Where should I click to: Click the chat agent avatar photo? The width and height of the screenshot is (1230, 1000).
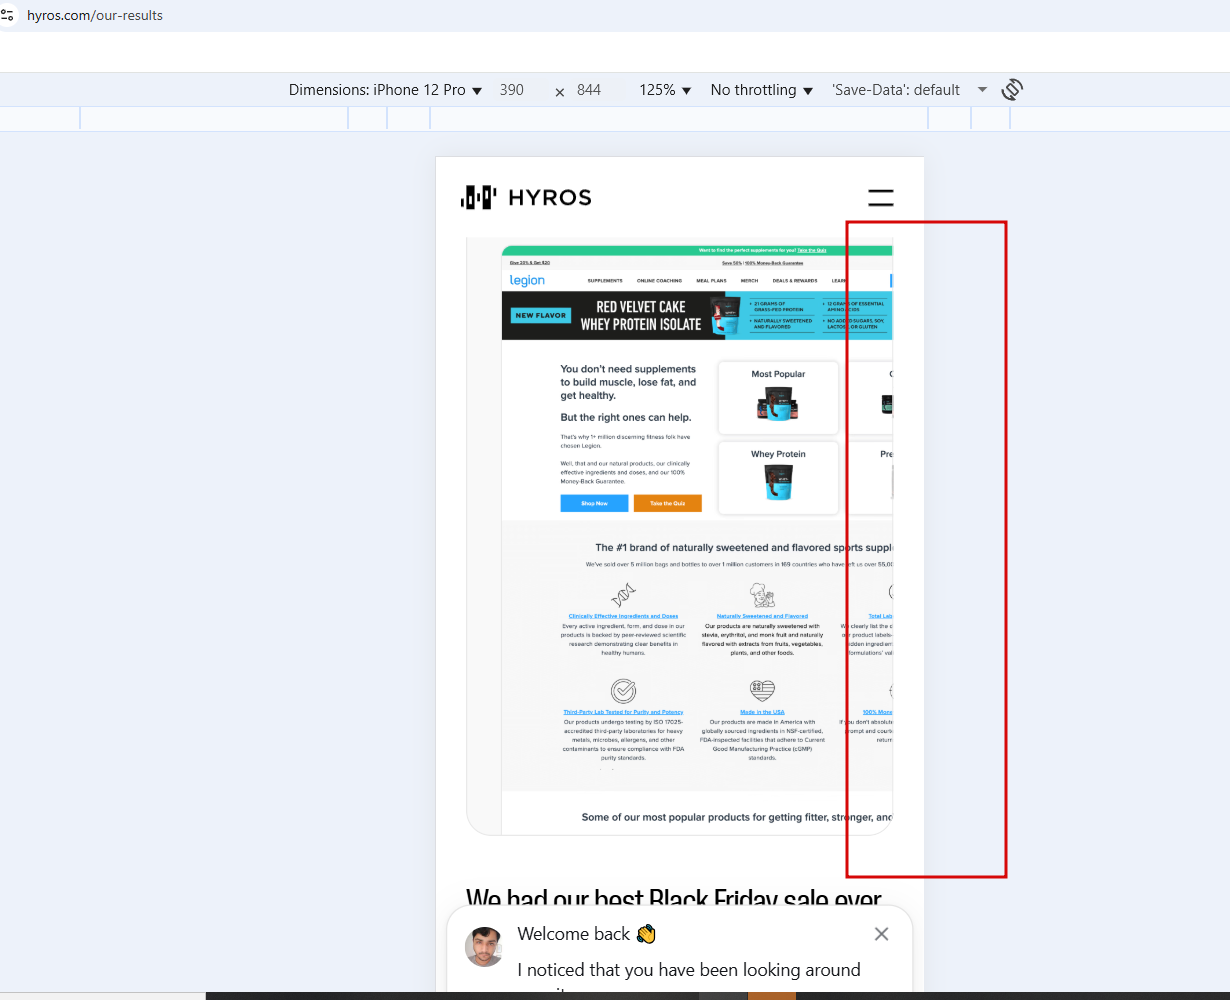484,947
